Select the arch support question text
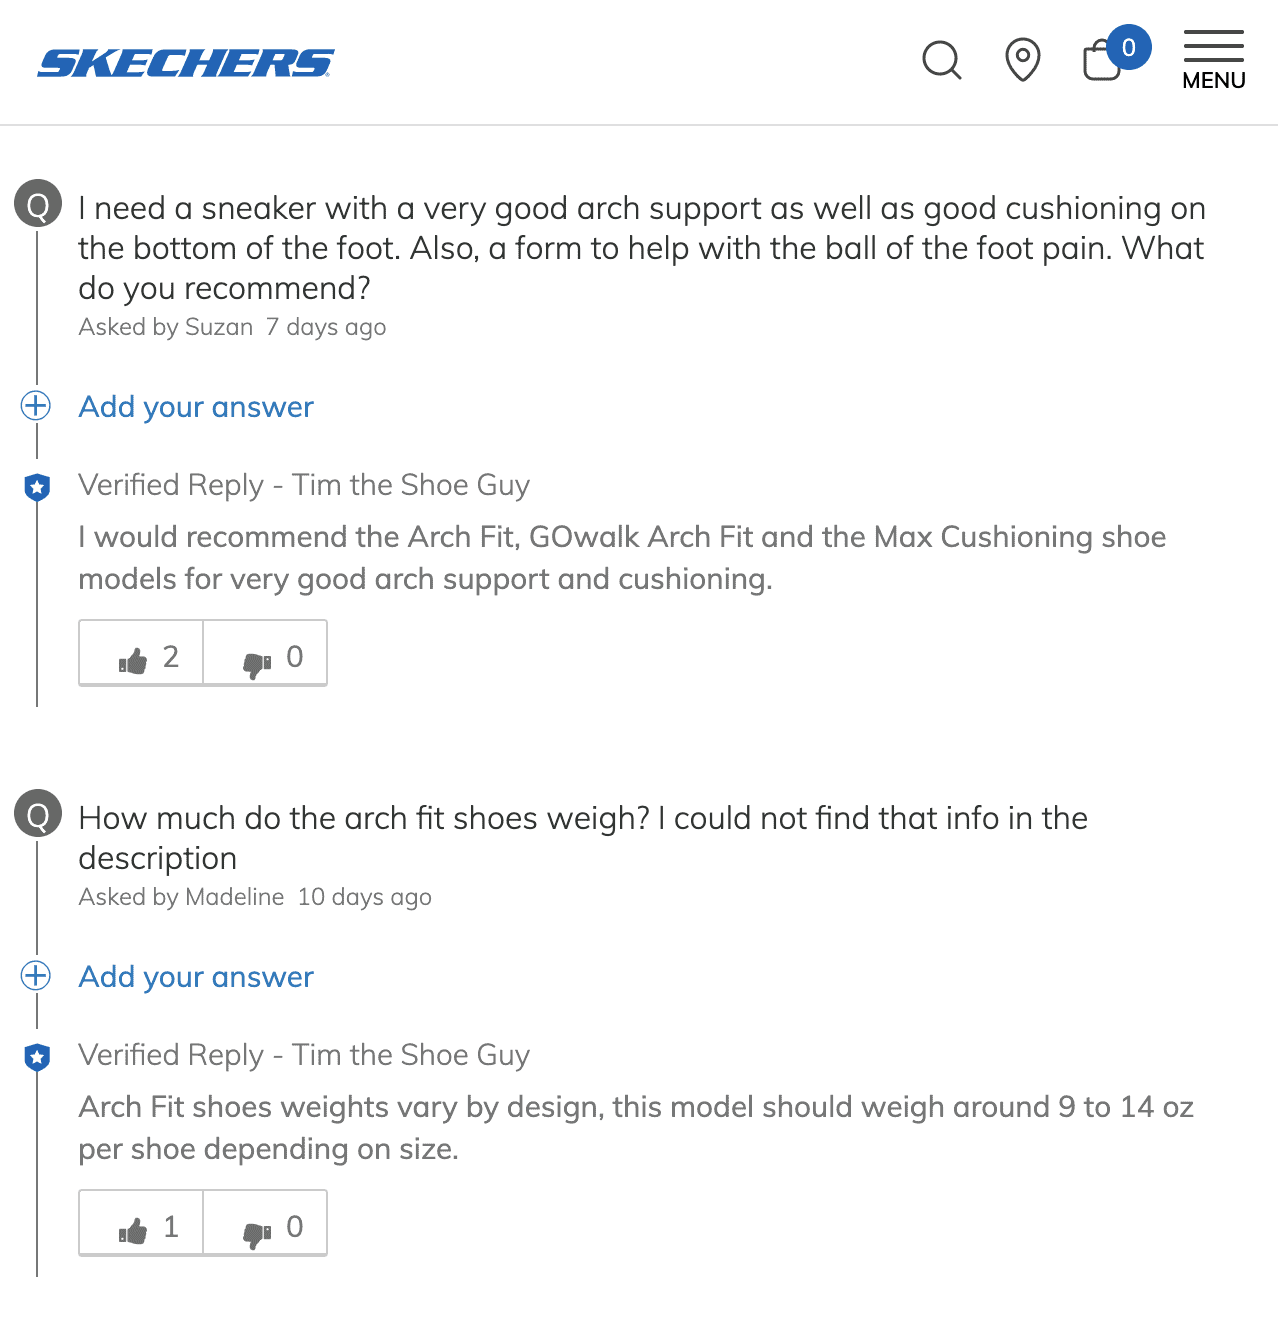Image resolution: width=1278 pixels, height=1318 pixels. (x=641, y=248)
